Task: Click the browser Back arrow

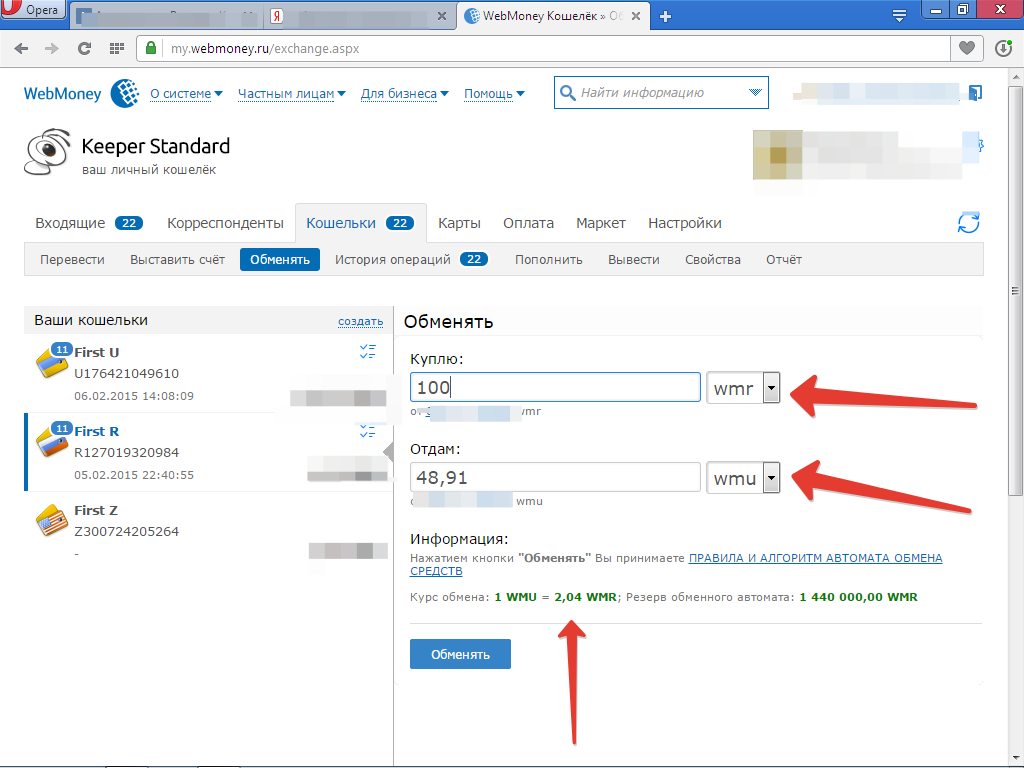Action: pos(21,48)
